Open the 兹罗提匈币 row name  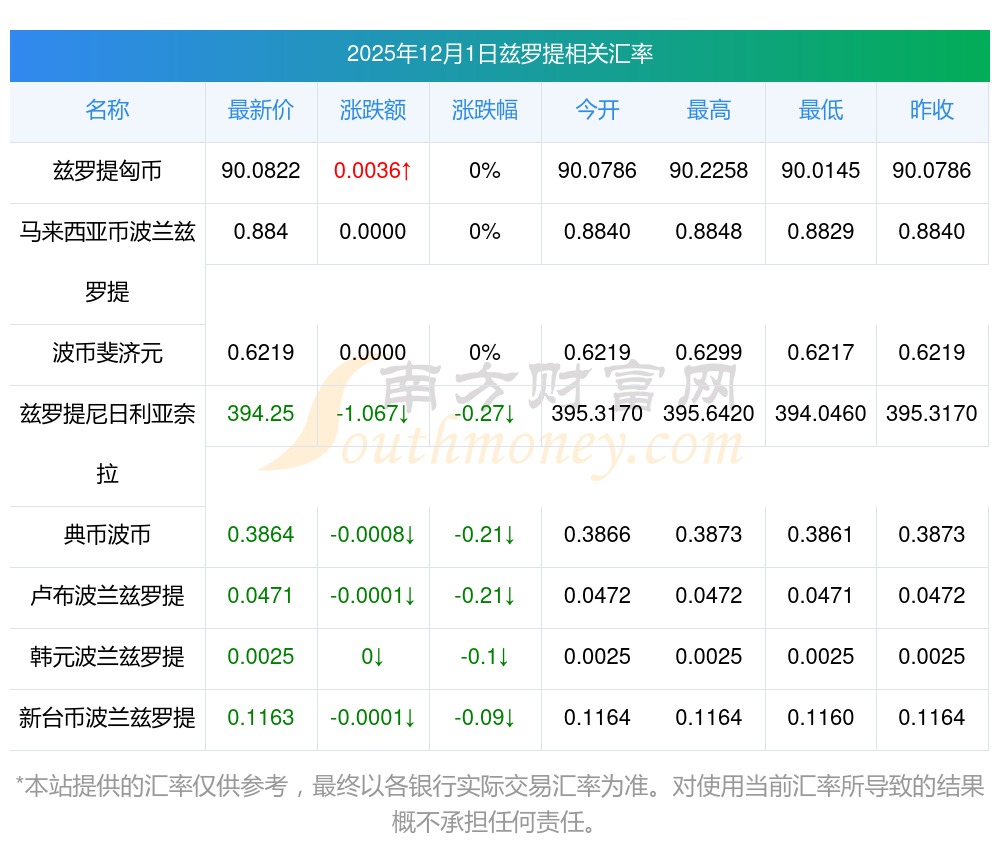pyautogui.click(x=107, y=171)
